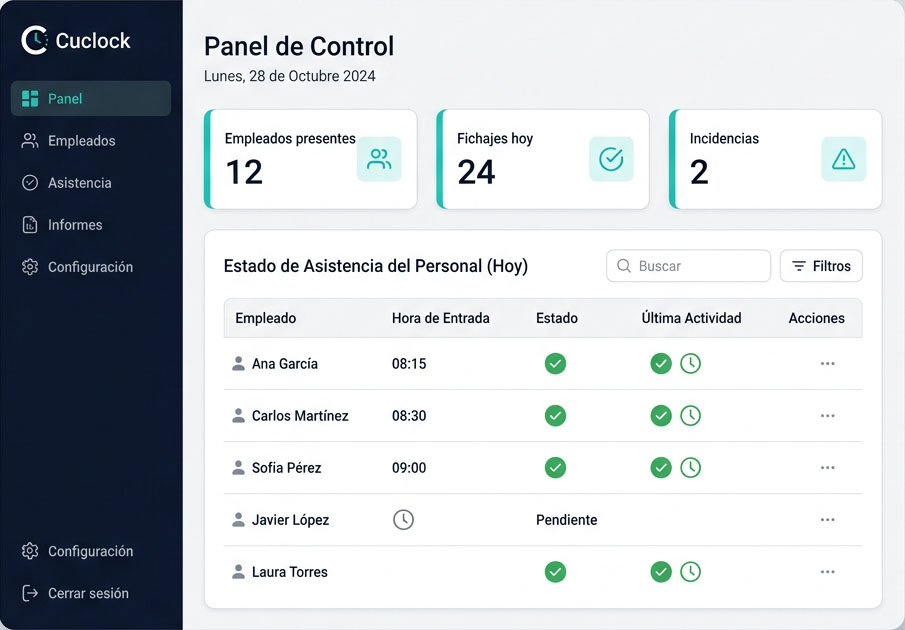
Task: Toggle Sofia Pérez's clock activity indicator
Action: 690,467
